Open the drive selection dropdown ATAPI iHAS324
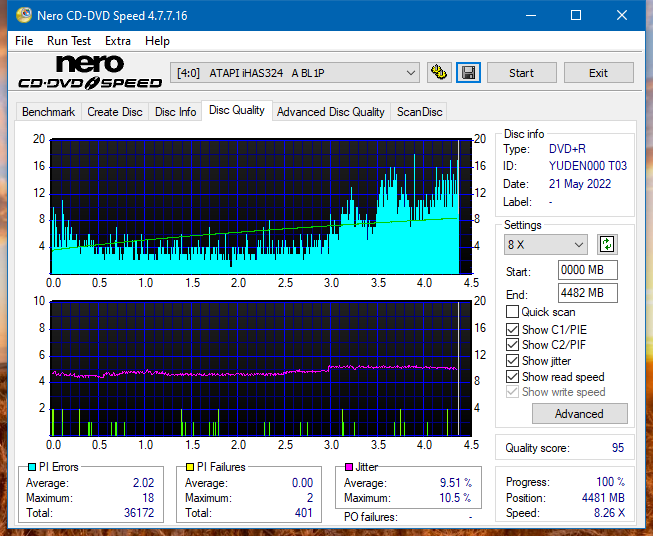The width and height of the screenshot is (653, 536). click(x=296, y=73)
